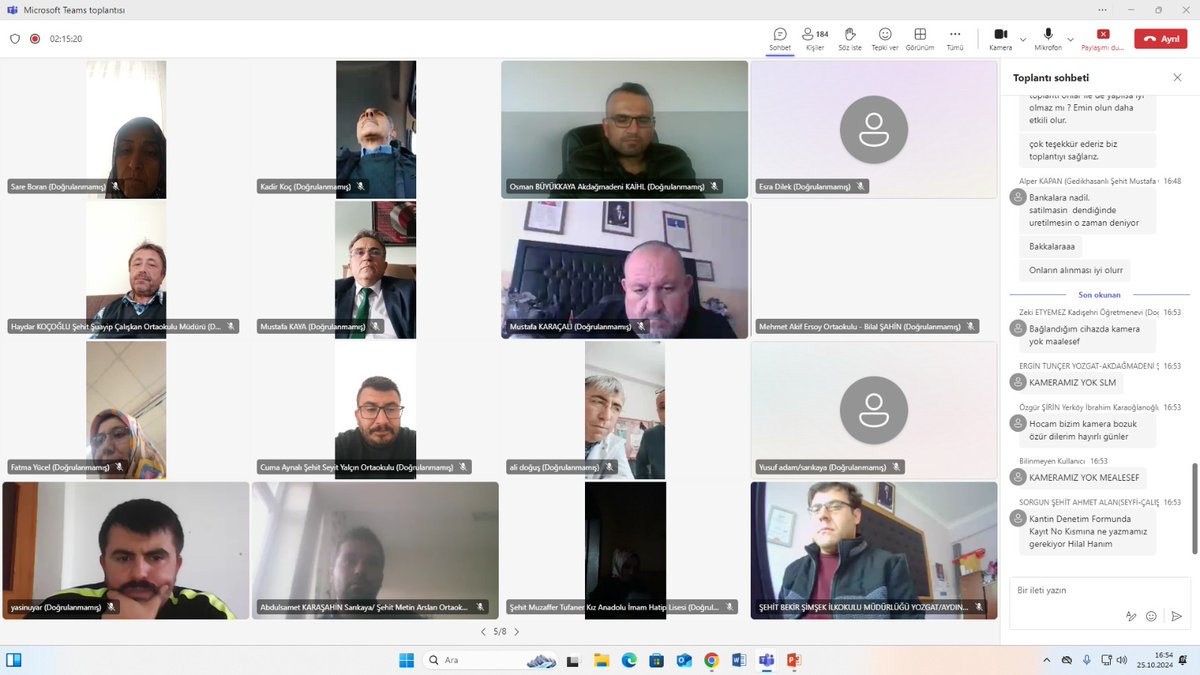Open Word from taskbar
This screenshot has width=1200, height=675.
(739, 660)
